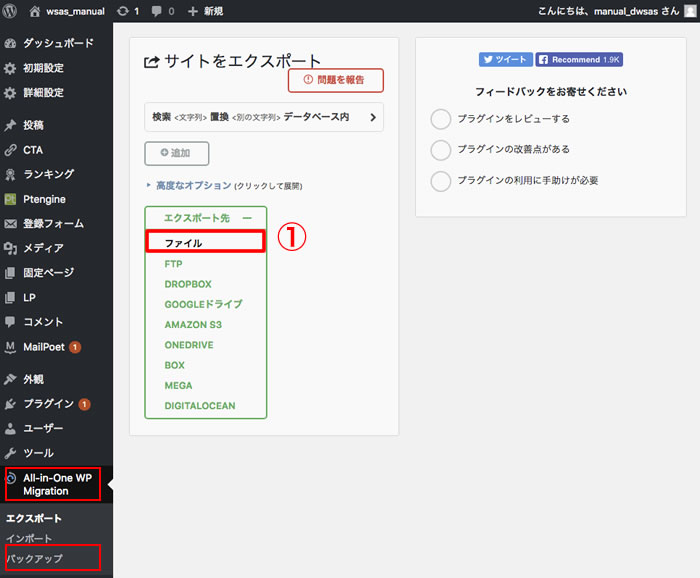The width and height of the screenshot is (700, 578).
Task: Click the 問題を報告 button
Action: [x=335, y=80]
